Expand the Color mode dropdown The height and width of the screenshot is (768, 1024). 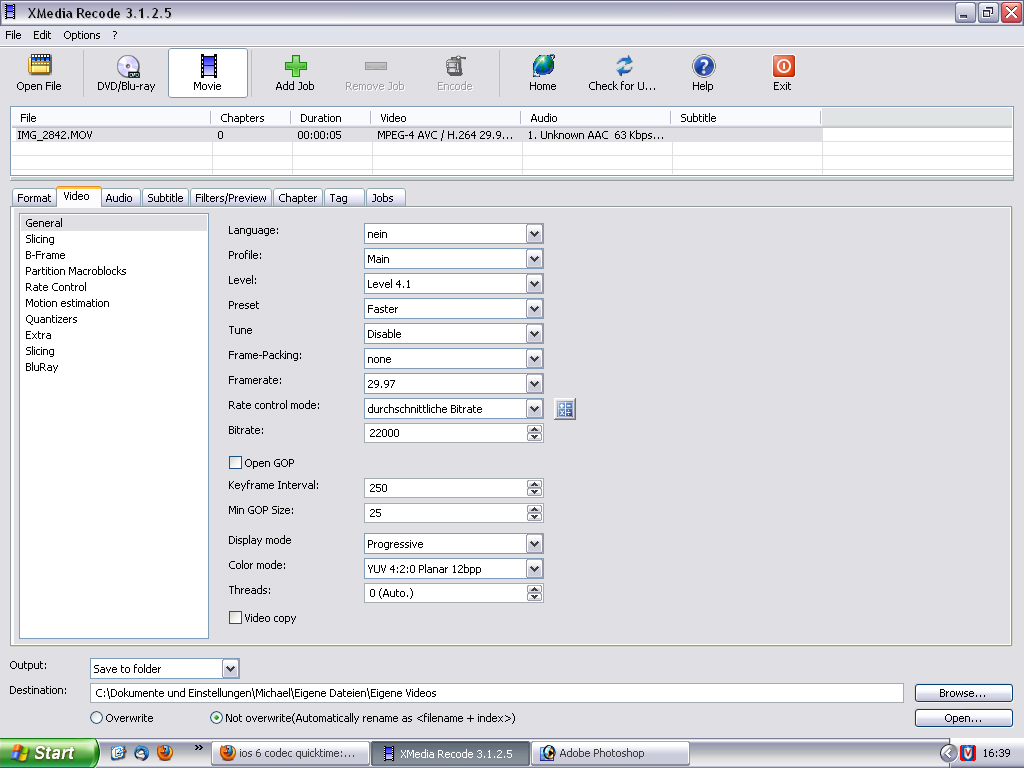pos(535,569)
